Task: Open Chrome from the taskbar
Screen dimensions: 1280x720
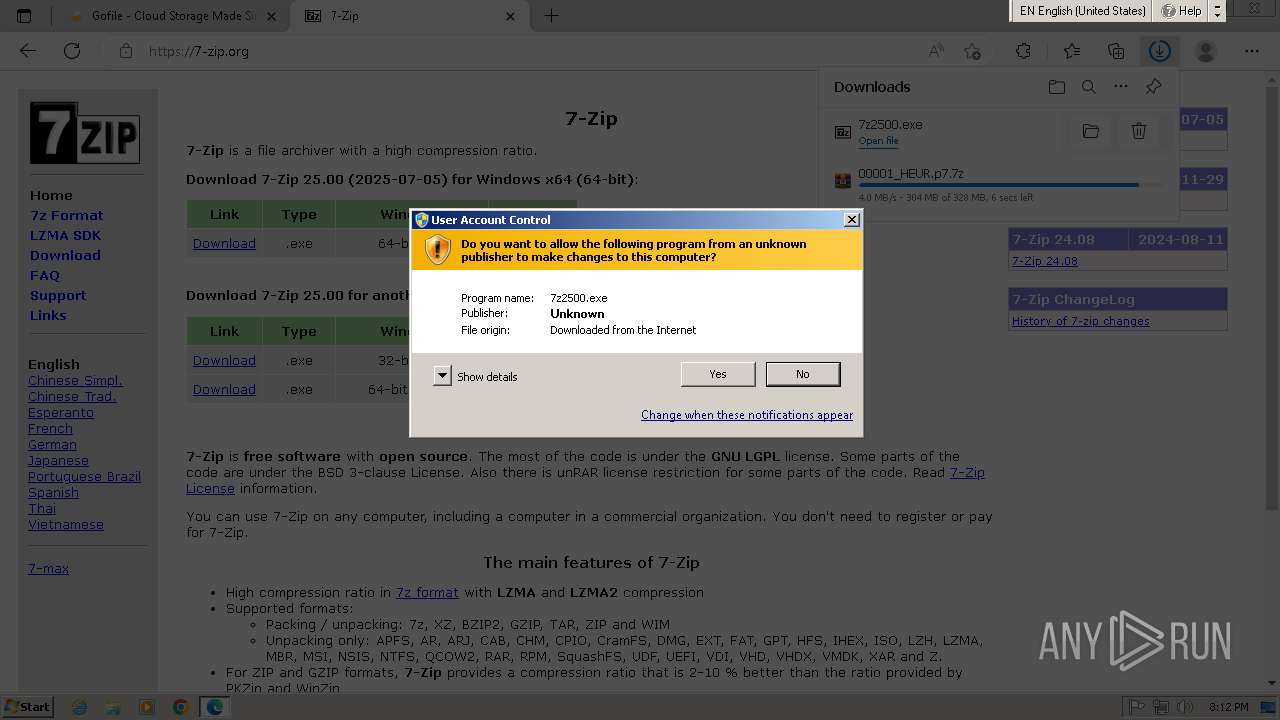Action: pyautogui.click(x=180, y=707)
